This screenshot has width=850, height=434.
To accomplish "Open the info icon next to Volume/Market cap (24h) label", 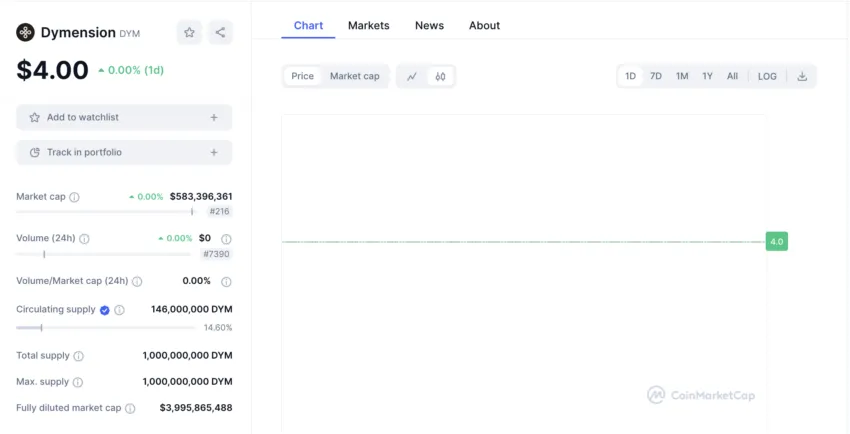I will [x=137, y=281].
